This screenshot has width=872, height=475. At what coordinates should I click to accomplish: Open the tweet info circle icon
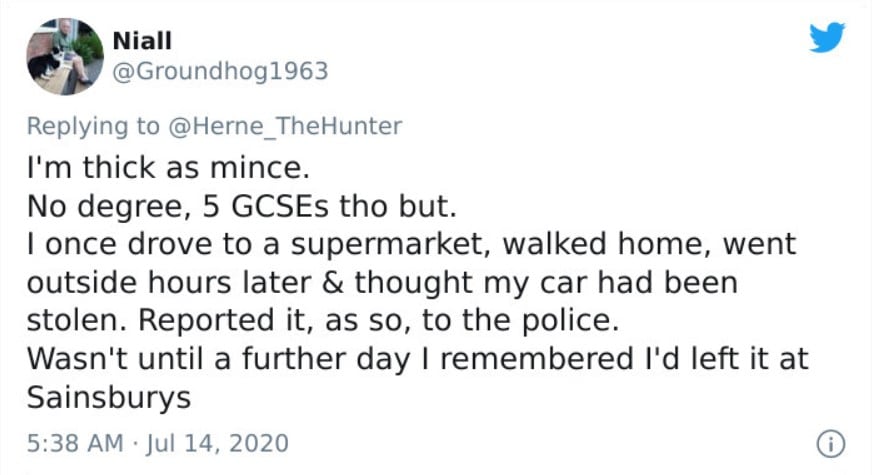pos(831,444)
